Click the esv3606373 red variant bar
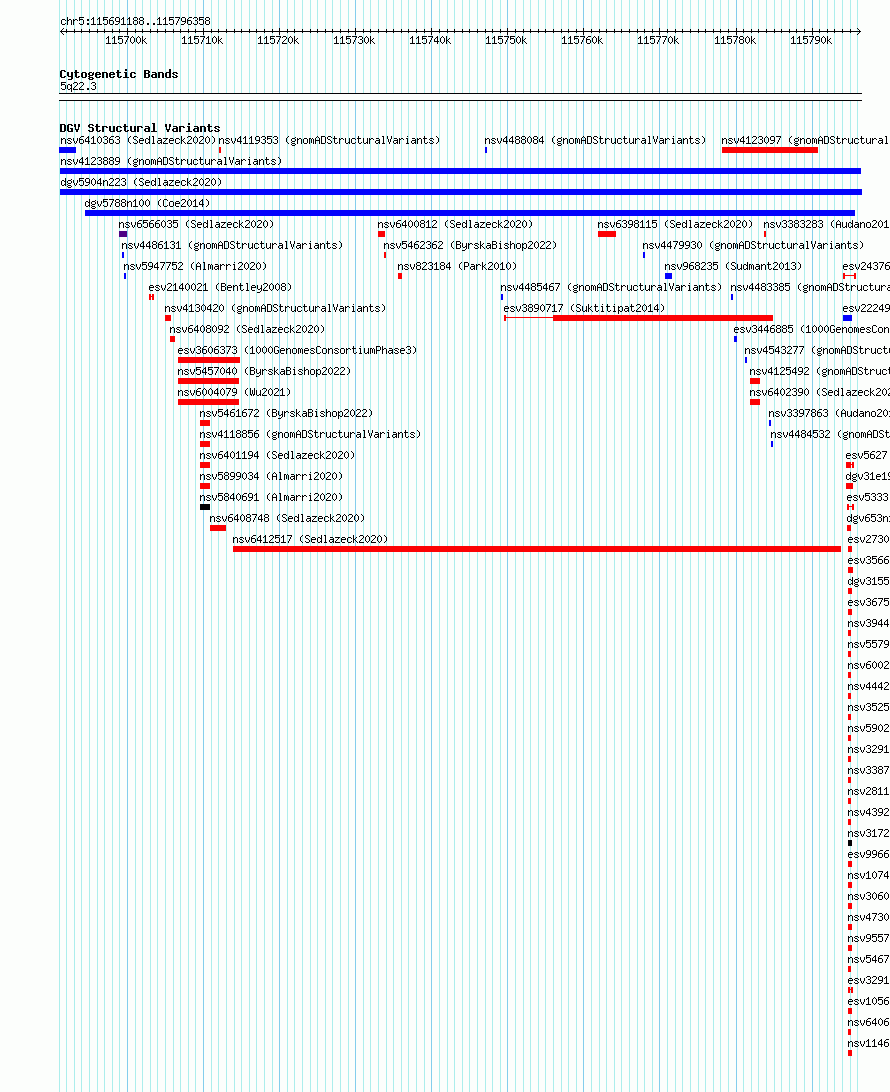Image resolution: width=890 pixels, height=1092 pixels. (x=209, y=360)
